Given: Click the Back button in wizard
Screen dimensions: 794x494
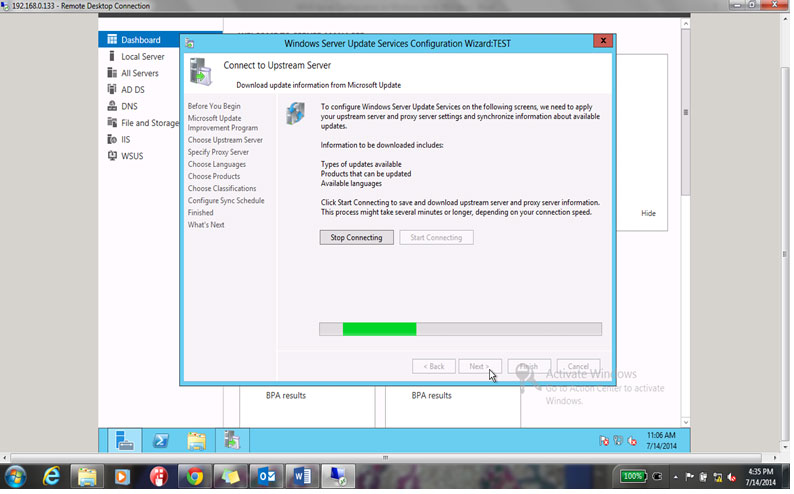Looking at the screenshot, I should point(433,366).
